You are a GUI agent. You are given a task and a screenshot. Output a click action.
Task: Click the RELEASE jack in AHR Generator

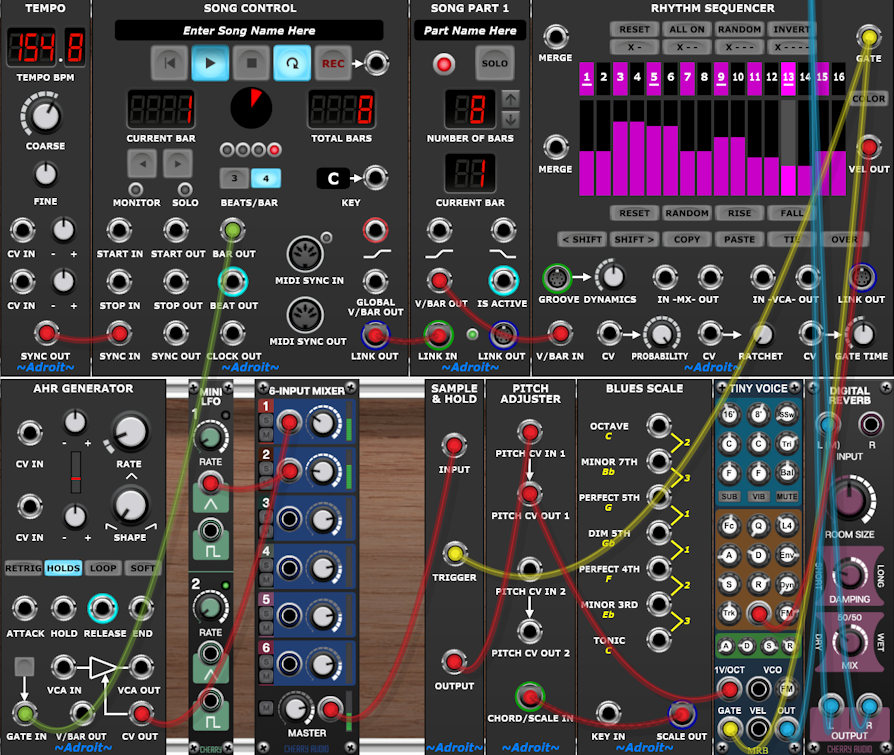[x=103, y=609]
